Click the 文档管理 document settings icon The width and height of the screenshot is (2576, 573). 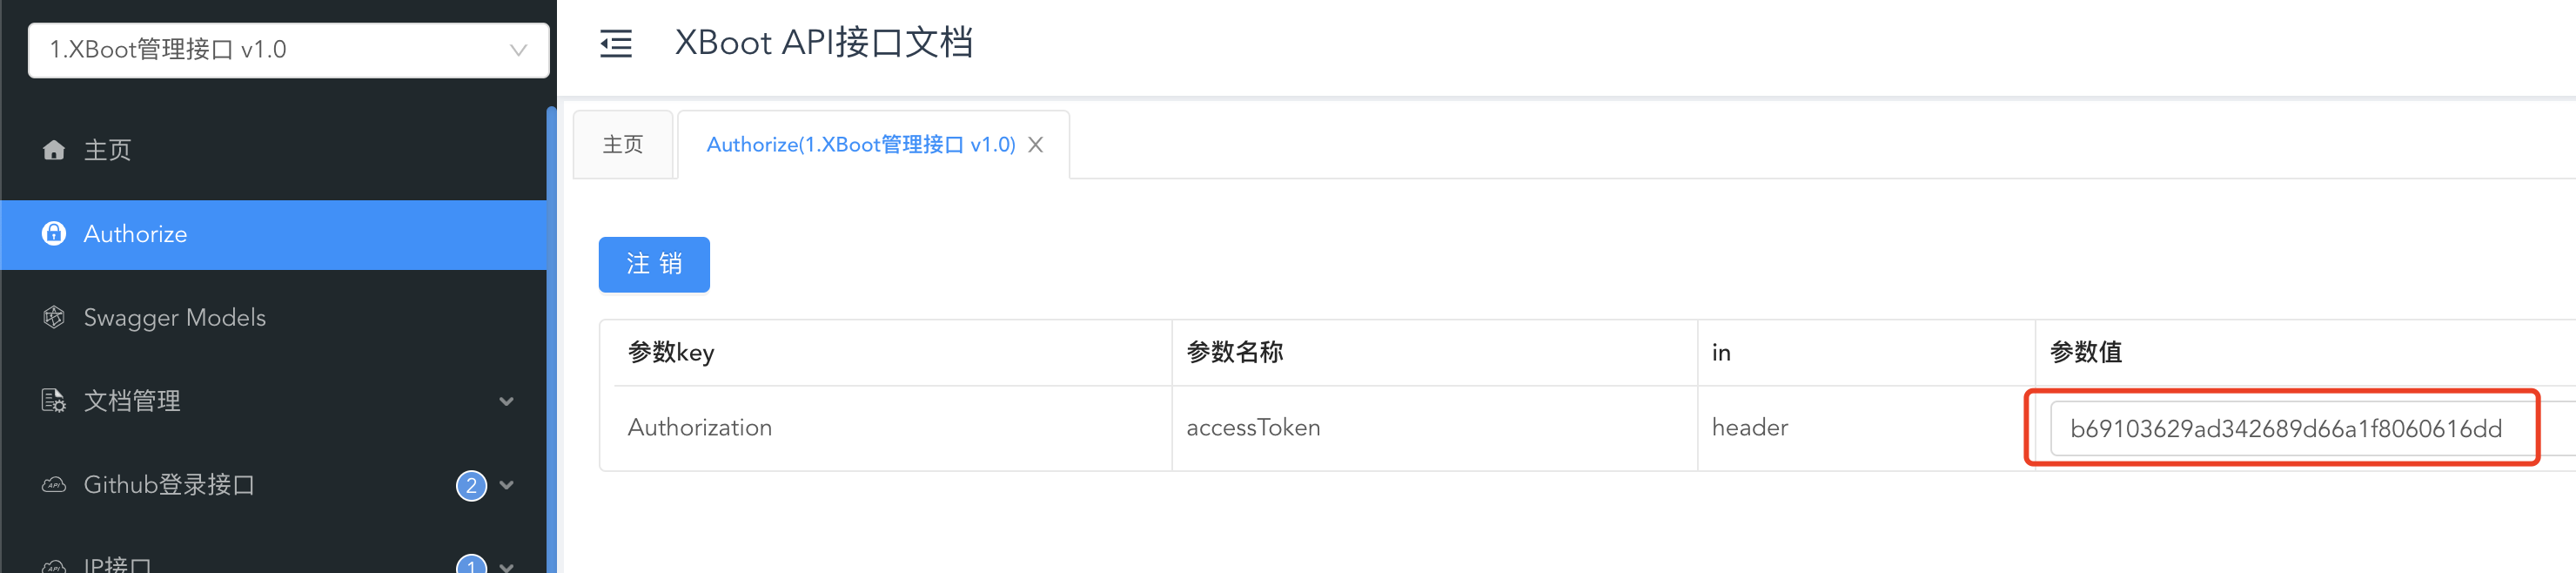[54, 401]
